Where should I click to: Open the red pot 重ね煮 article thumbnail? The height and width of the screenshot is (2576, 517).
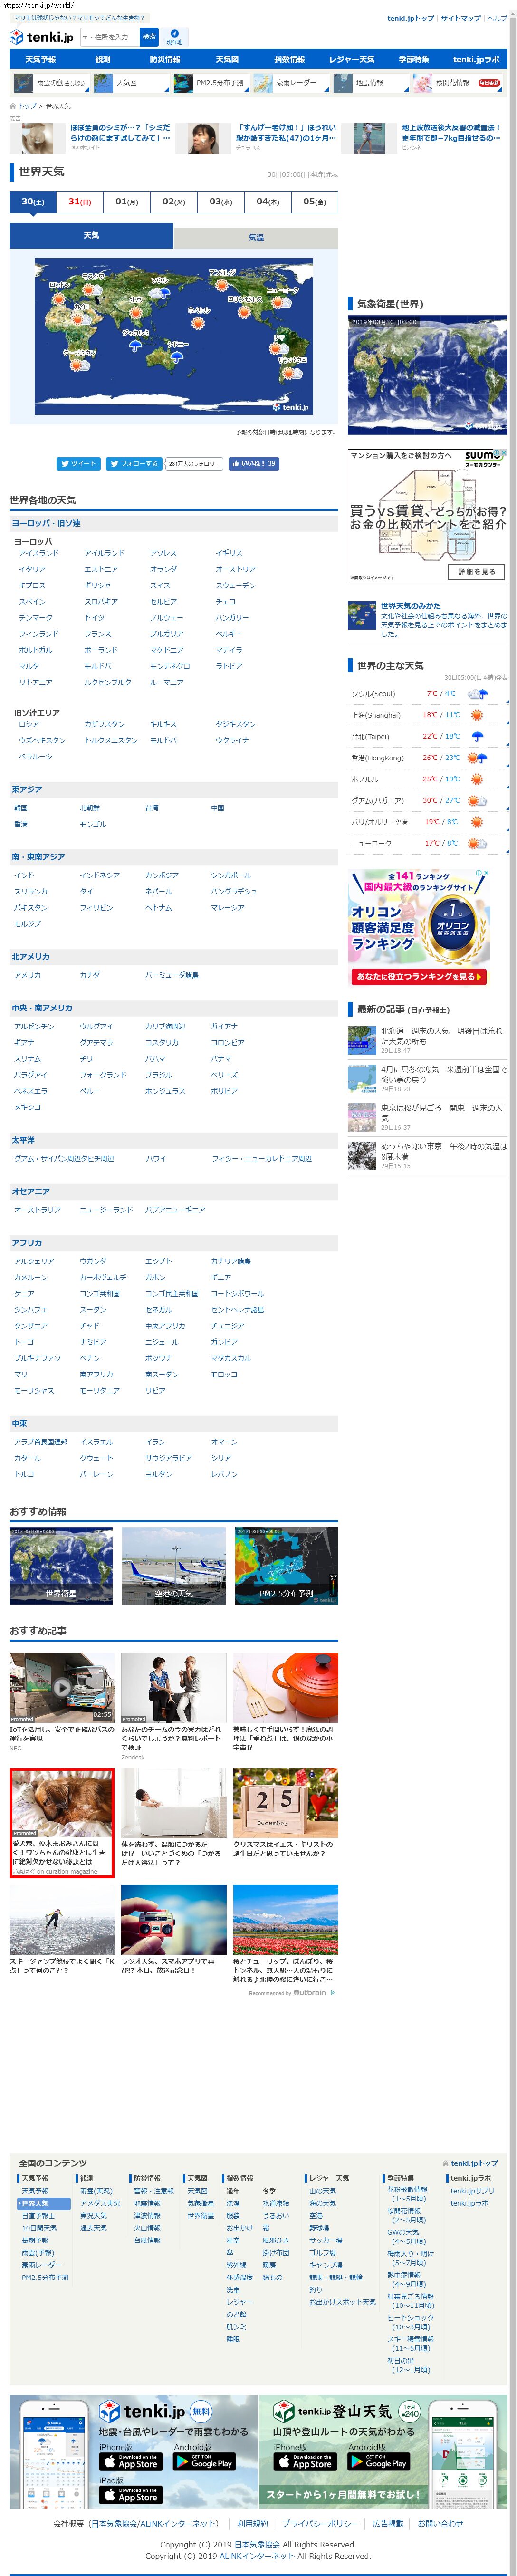pyautogui.click(x=285, y=1688)
